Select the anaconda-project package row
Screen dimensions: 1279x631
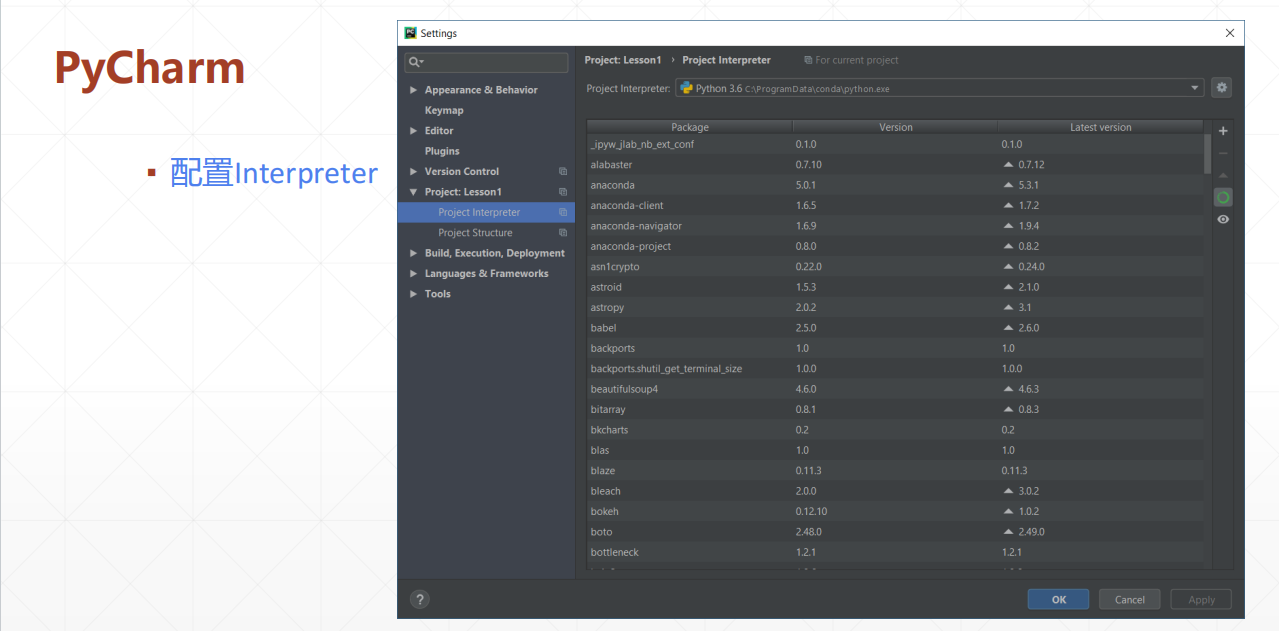895,246
